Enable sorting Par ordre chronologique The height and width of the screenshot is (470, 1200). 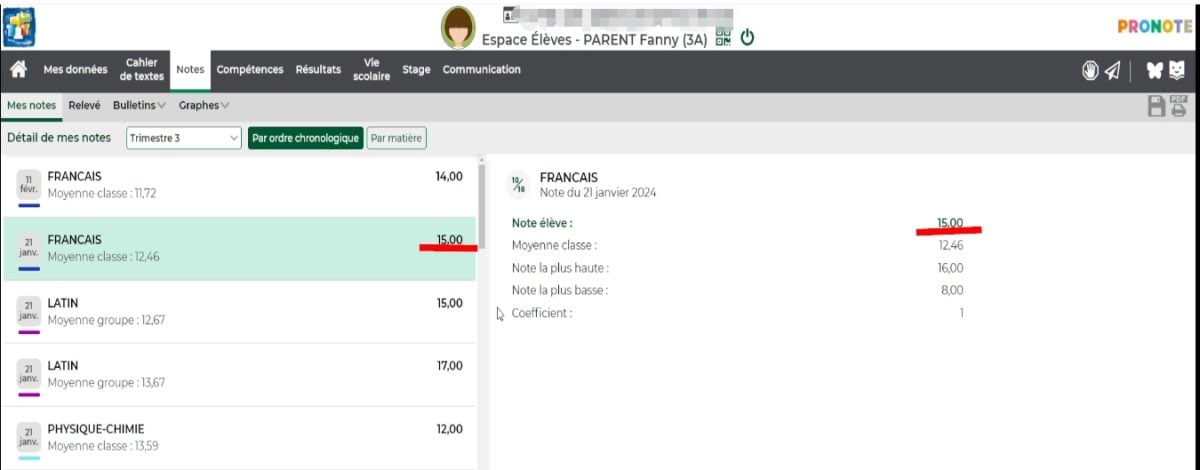(305, 138)
